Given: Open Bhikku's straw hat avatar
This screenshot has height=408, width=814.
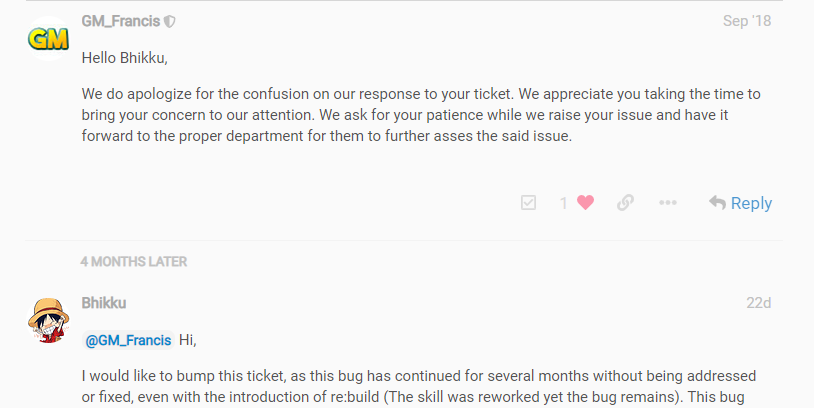Looking at the screenshot, I should pos(47,321).
